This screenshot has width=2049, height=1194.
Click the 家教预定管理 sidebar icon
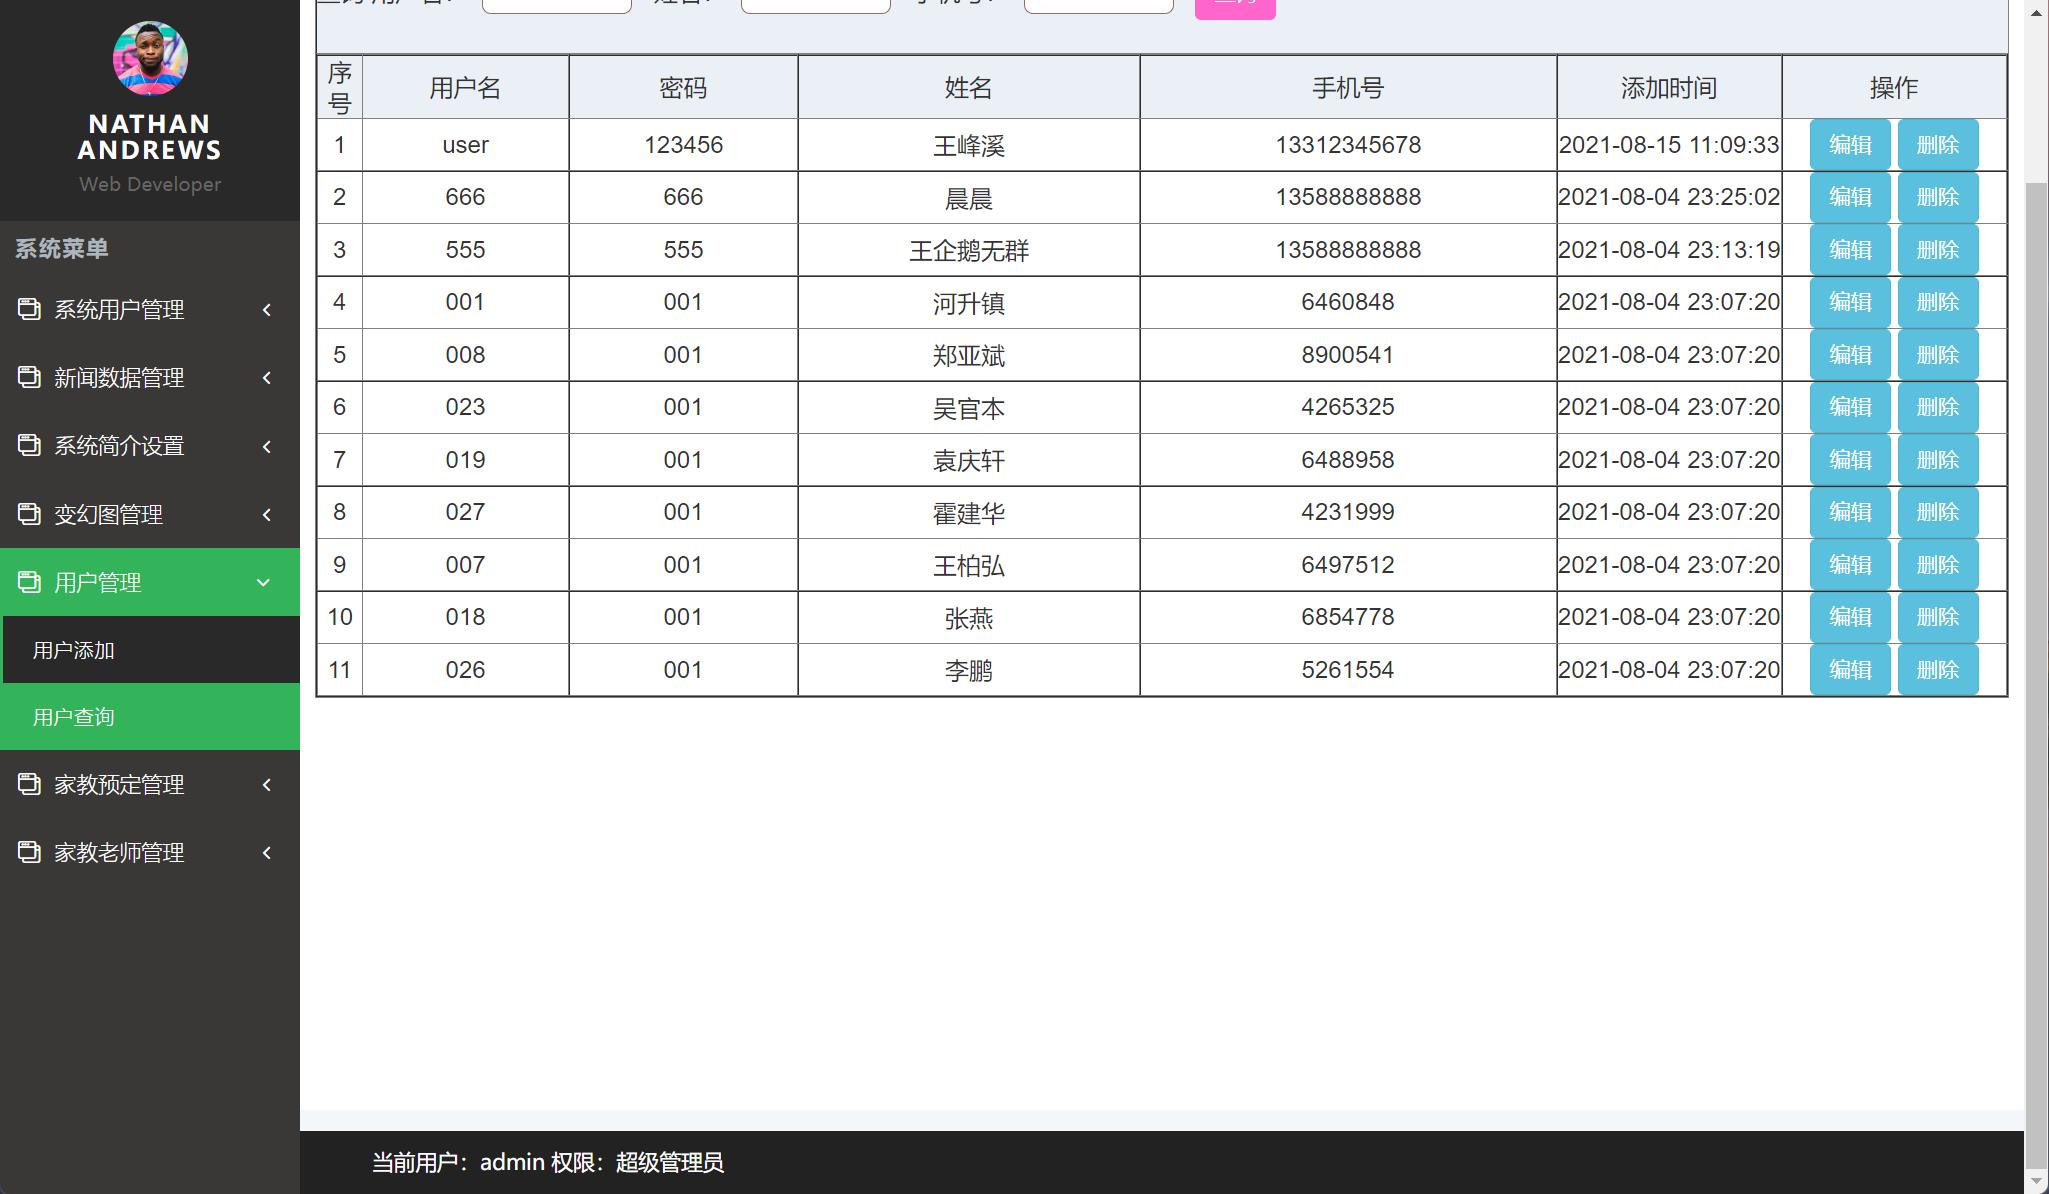pyautogui.click(x=28, y=784)
